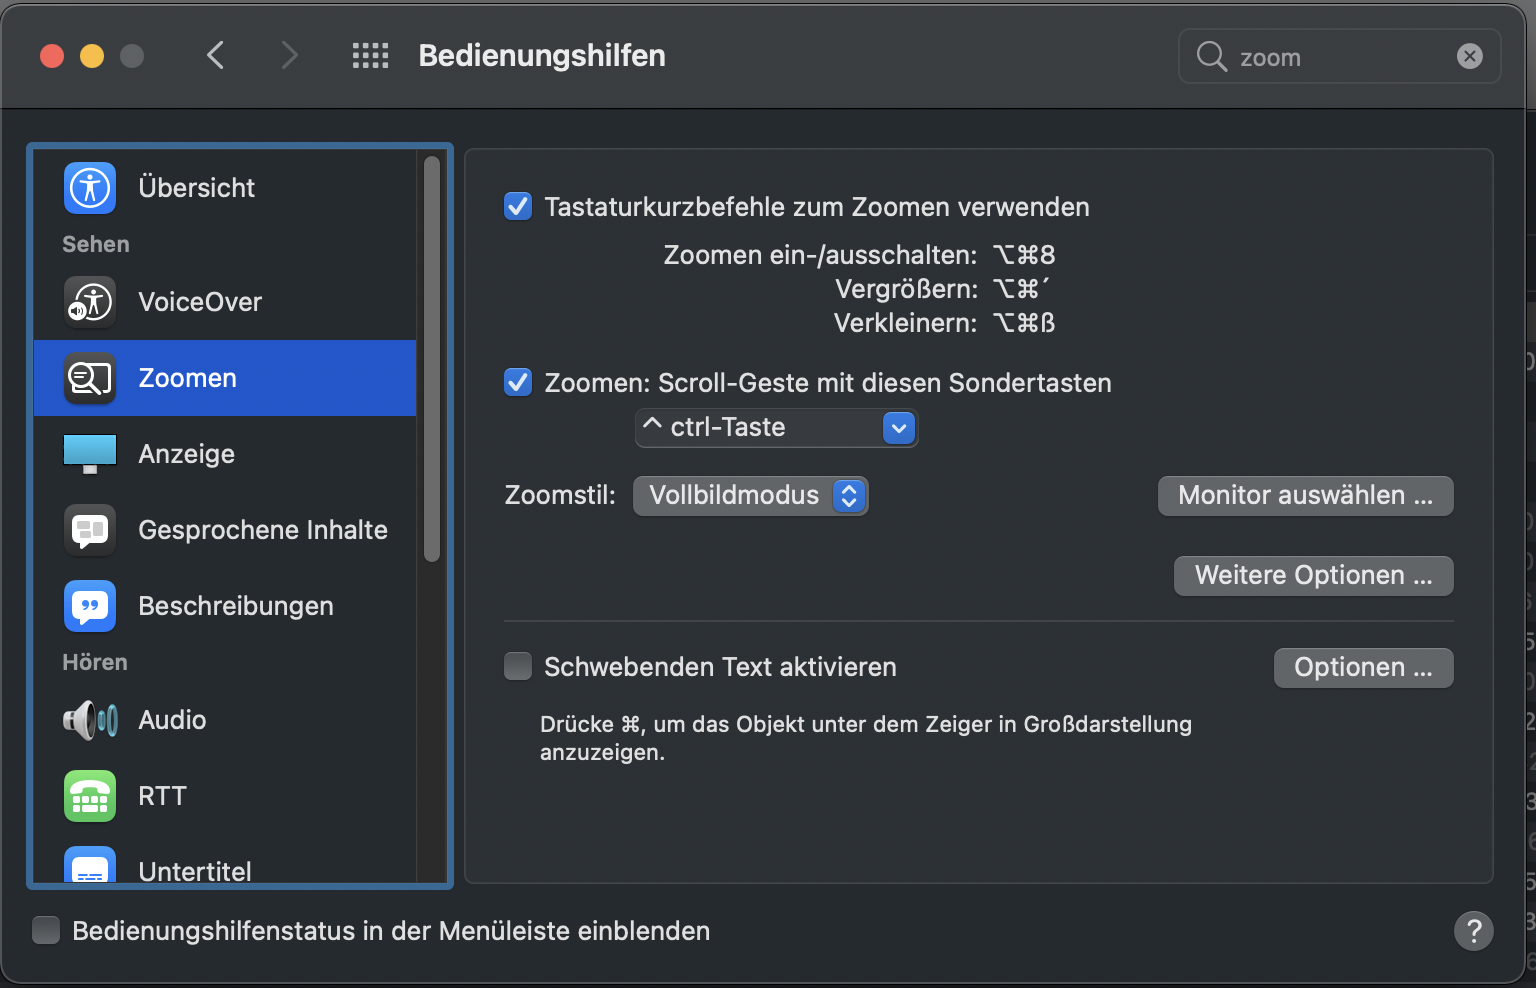Open the VoiceOver icon in sidebar
The height and width of the screenshot is (988, 1536).
(90, 302)
